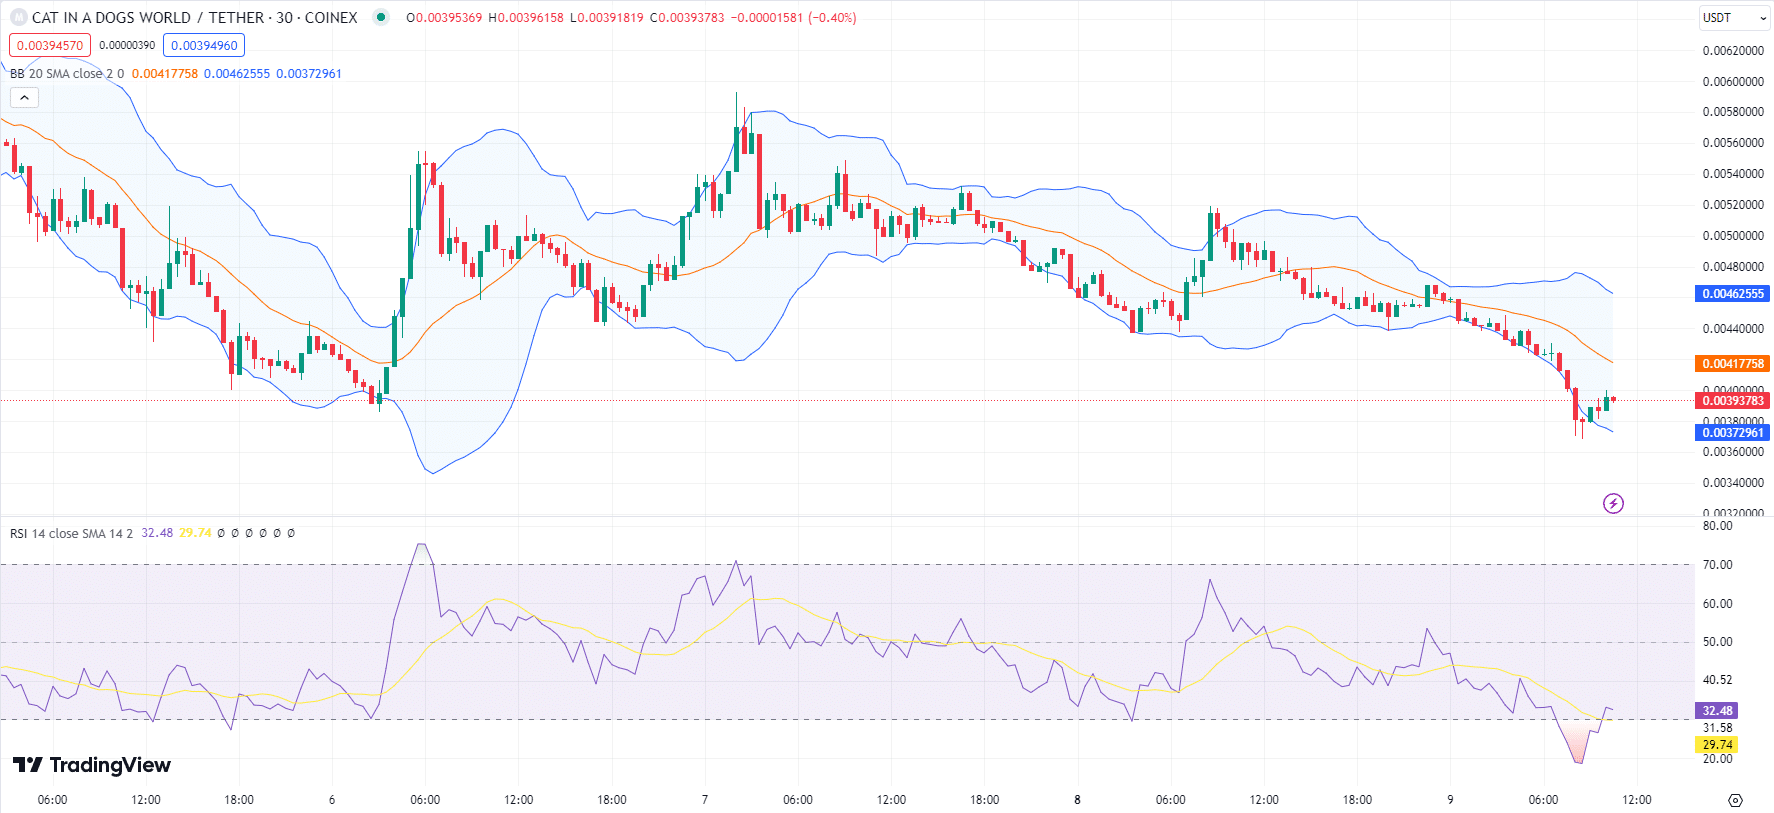
Task: Click the high price H0.00396158 value
Action: pos(526,18)
